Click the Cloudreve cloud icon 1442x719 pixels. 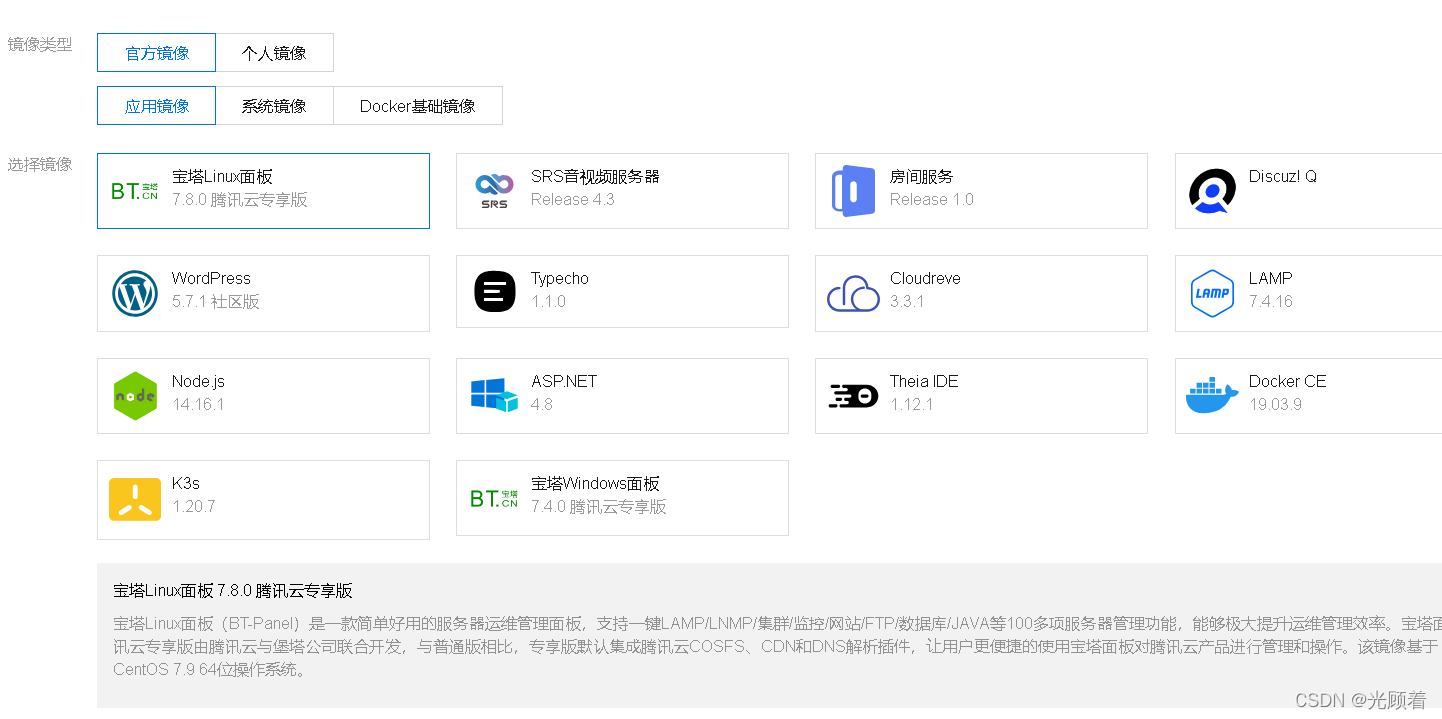pos(853,294)
